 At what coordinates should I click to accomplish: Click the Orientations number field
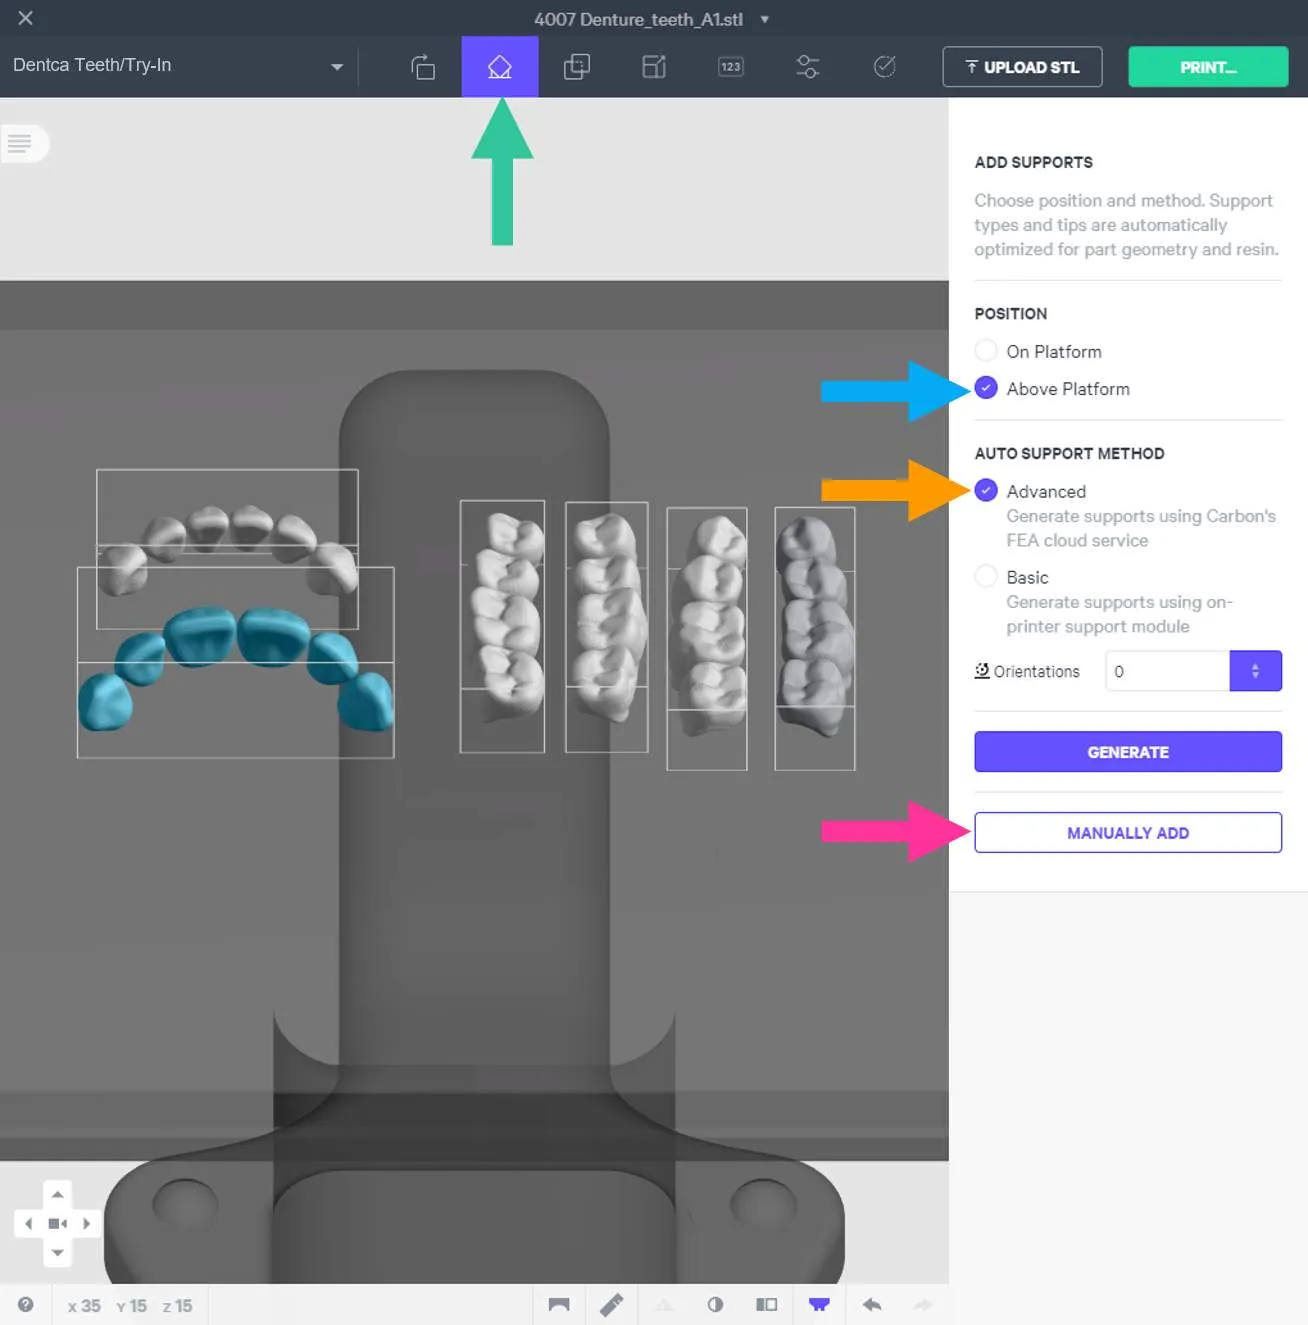click(1167, 671)
